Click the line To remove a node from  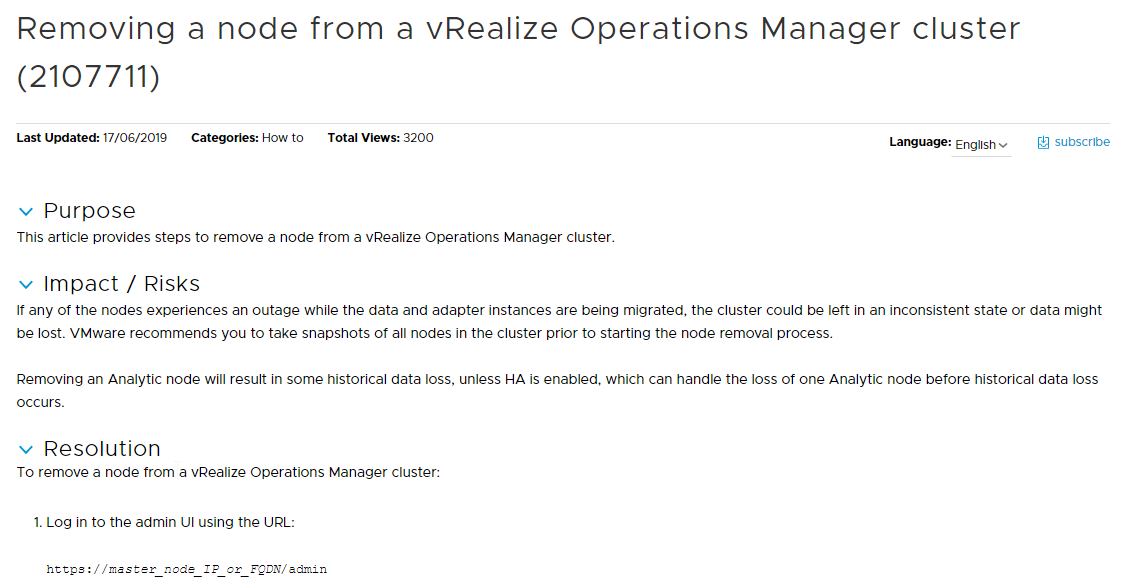click(x=228, y=472)
